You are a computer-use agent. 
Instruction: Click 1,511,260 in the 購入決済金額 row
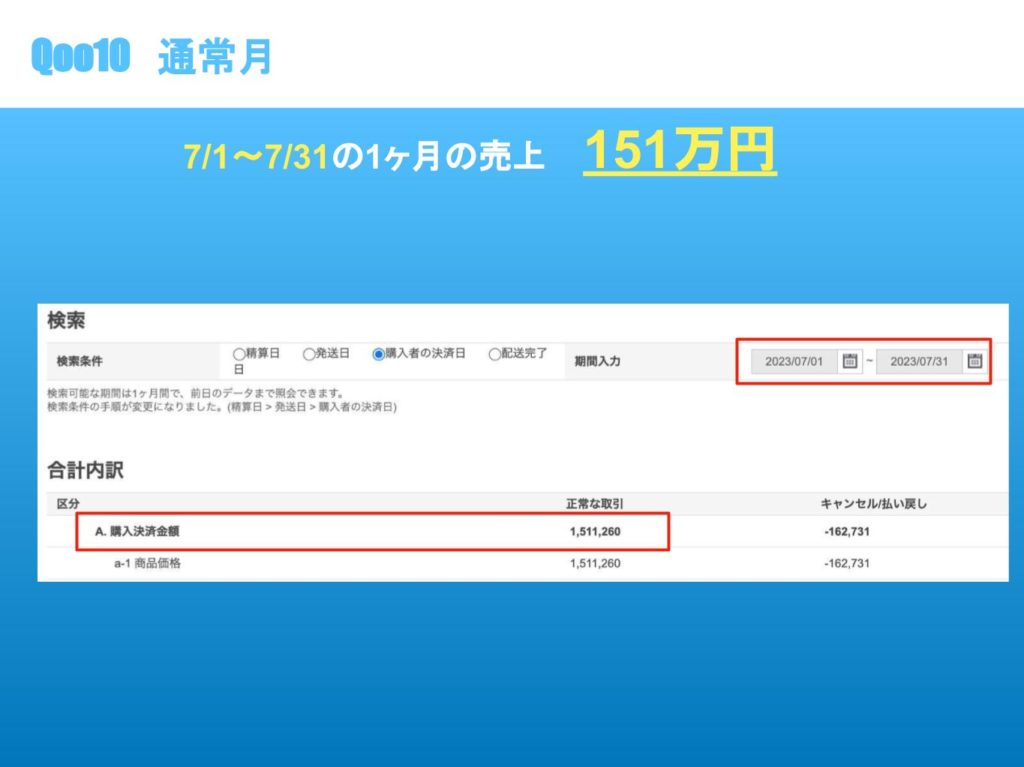pos(595,532)
